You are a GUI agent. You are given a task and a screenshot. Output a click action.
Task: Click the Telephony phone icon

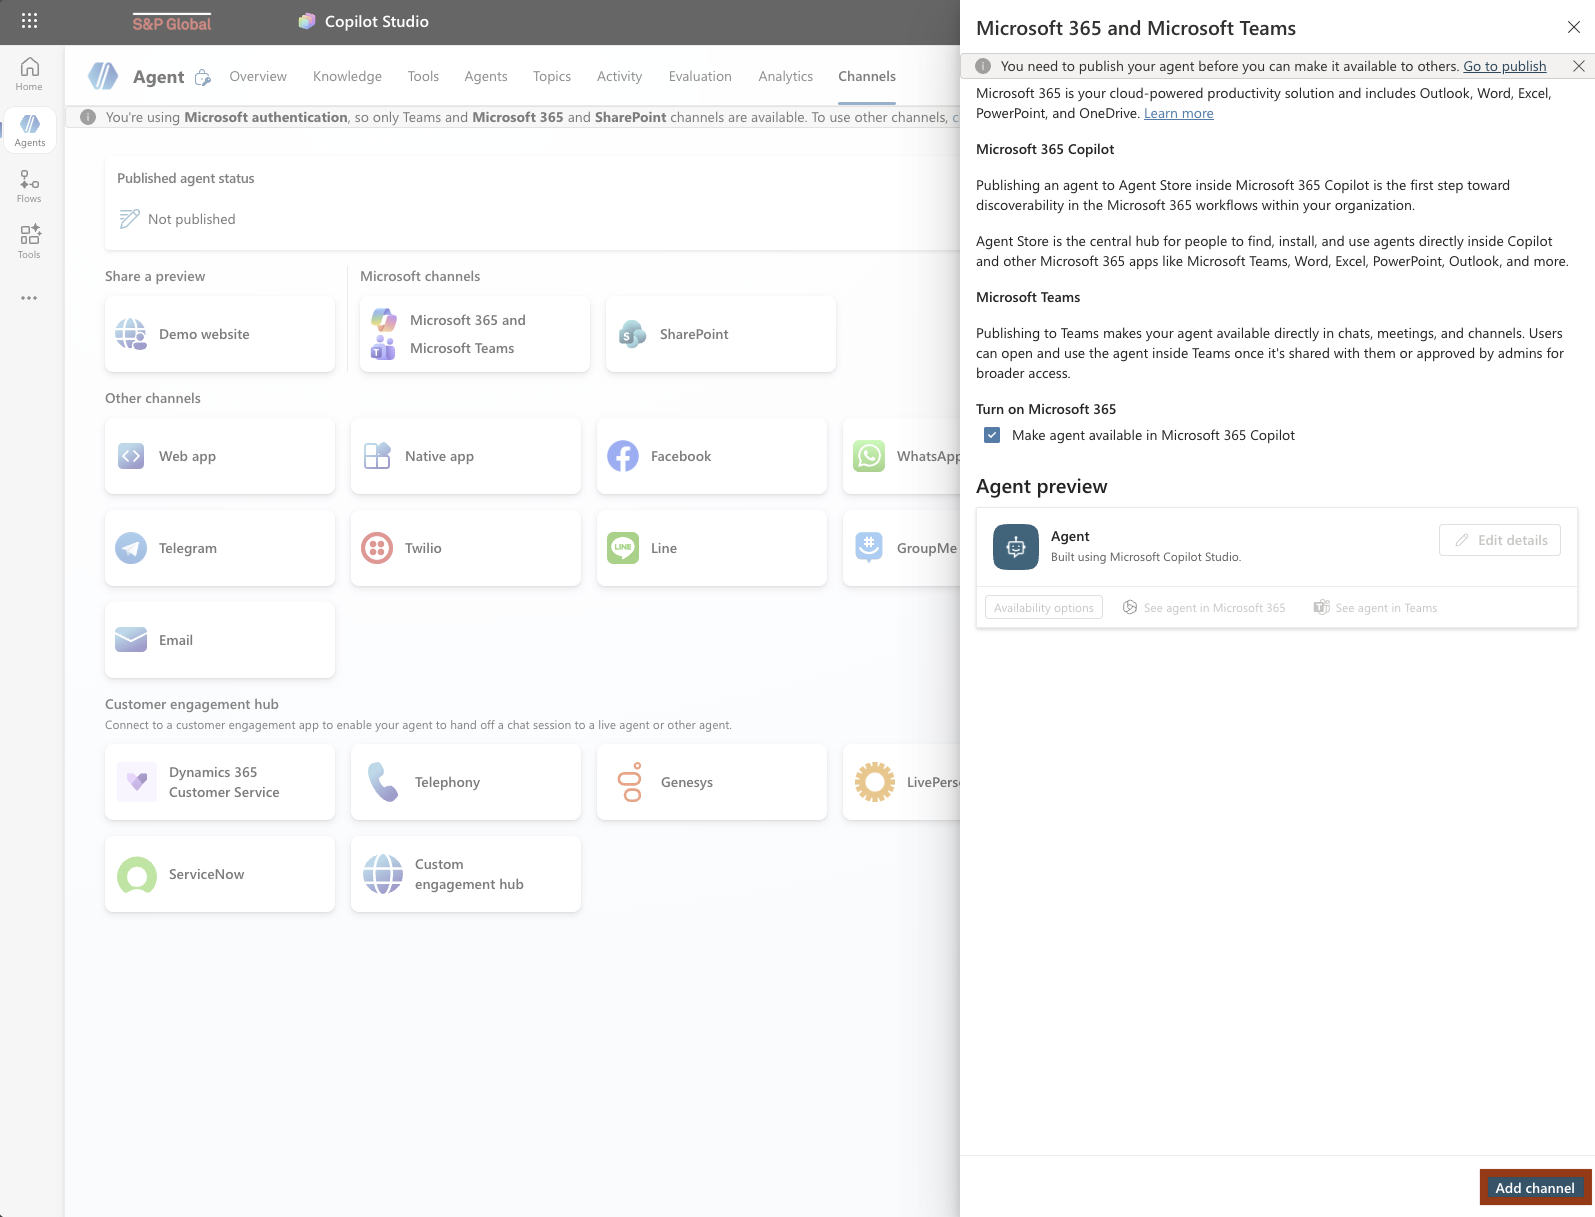pos(383,782)
